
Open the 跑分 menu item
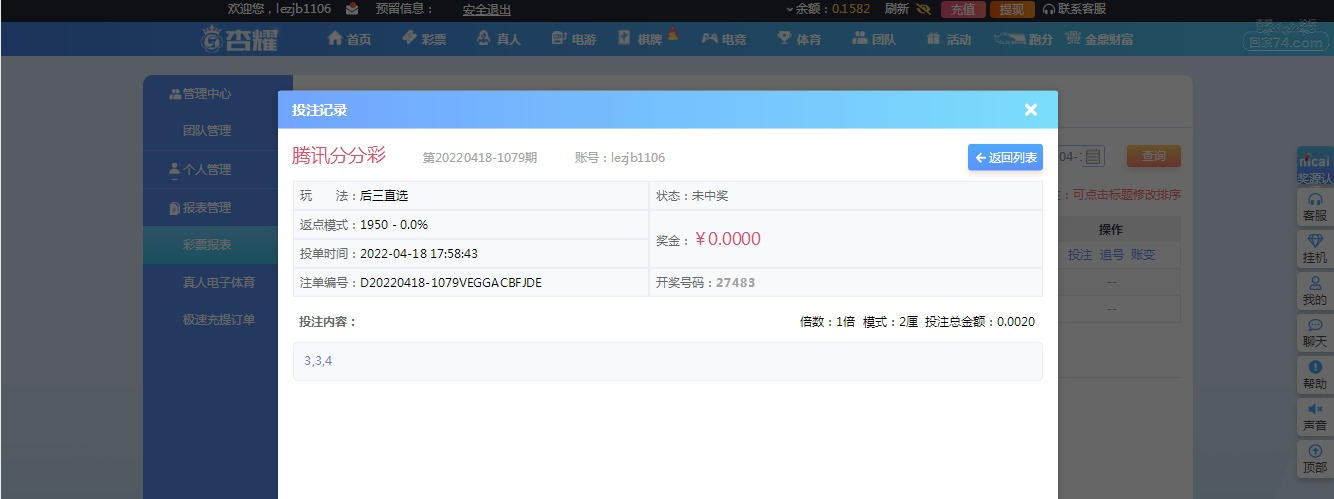pyautogui.click(x=1024, y=39)
